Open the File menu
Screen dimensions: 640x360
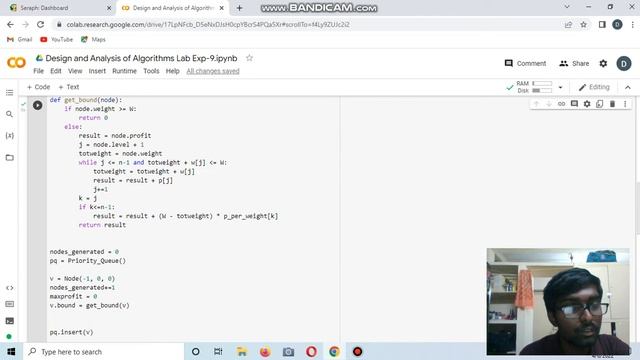[38, 71]
